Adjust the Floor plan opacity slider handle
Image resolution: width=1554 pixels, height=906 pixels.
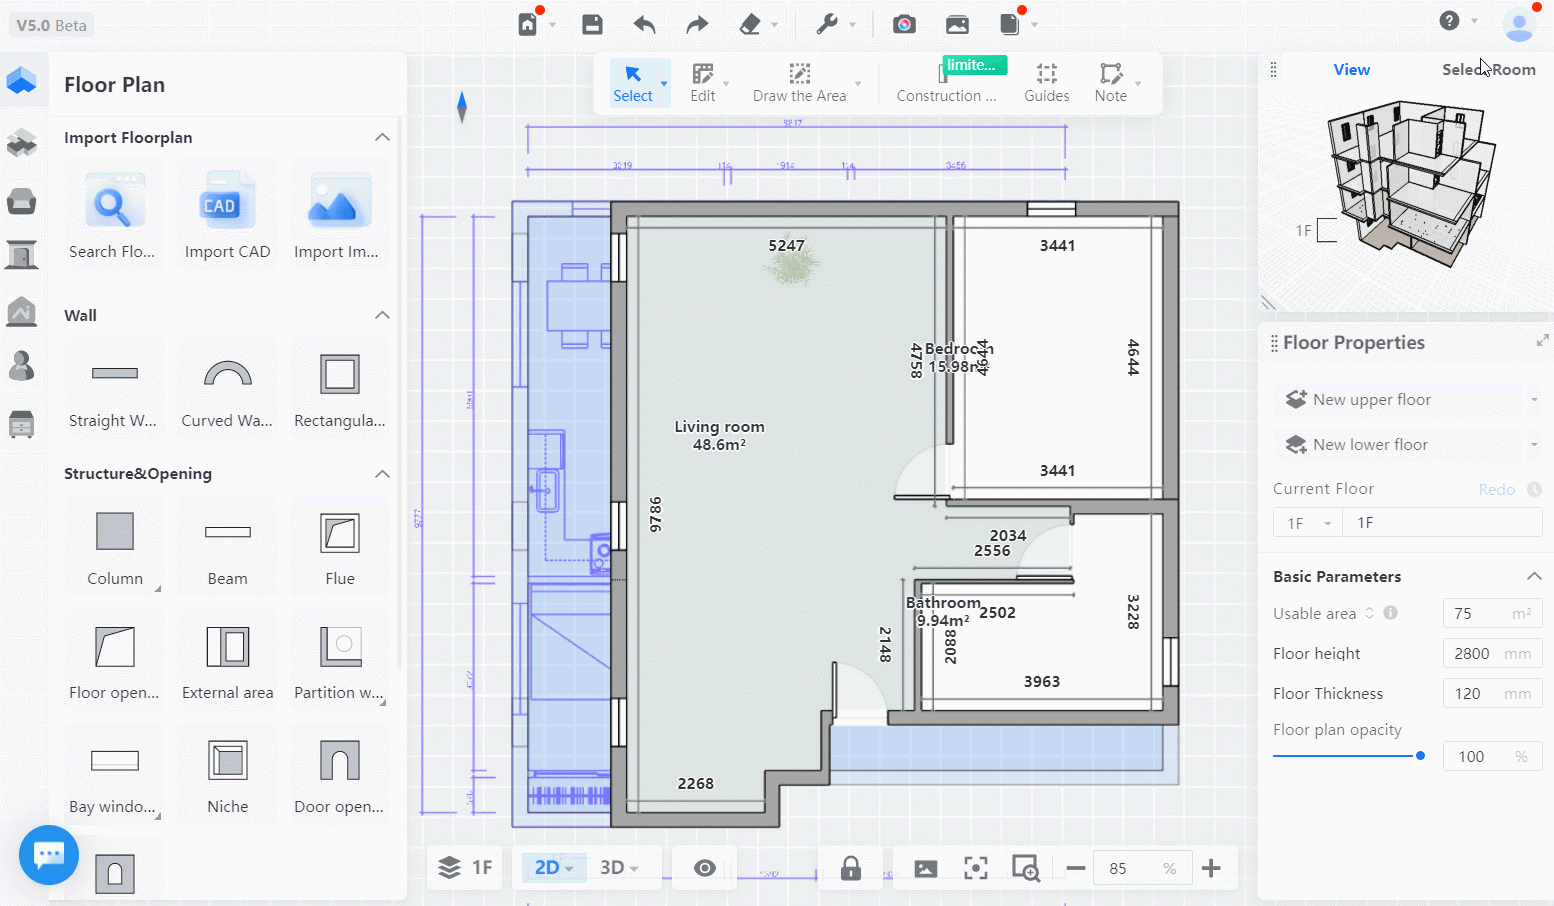(x=1420, y=756)
